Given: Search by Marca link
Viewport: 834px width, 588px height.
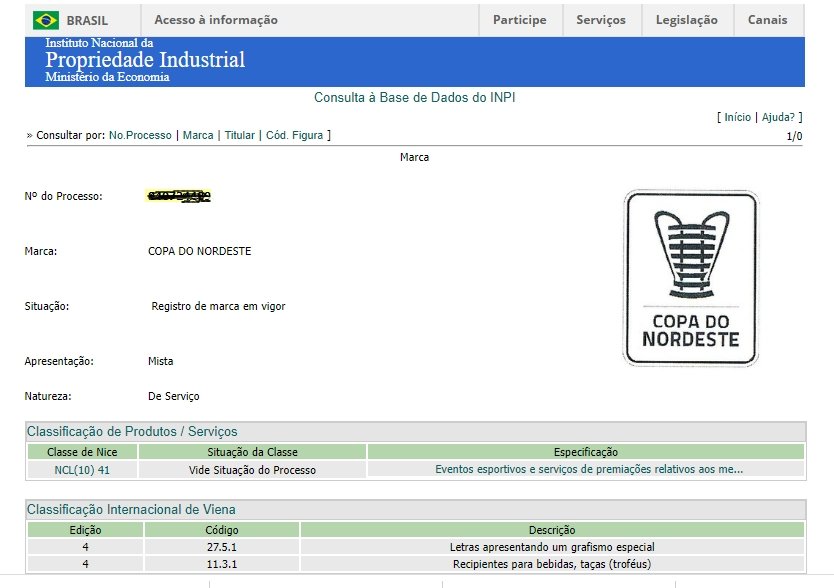Looking at the screenshot, I should pos(198,135).
